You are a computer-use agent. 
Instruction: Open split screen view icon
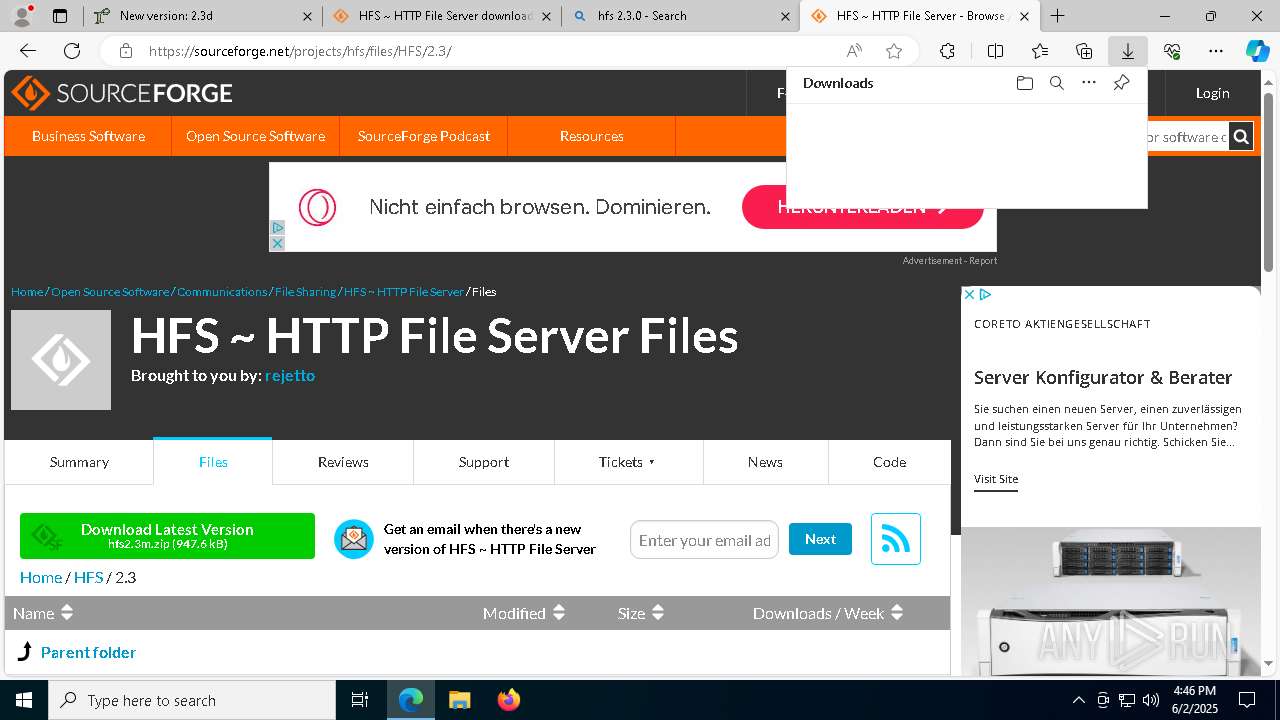pyautogui.click(x=995, y=51)
